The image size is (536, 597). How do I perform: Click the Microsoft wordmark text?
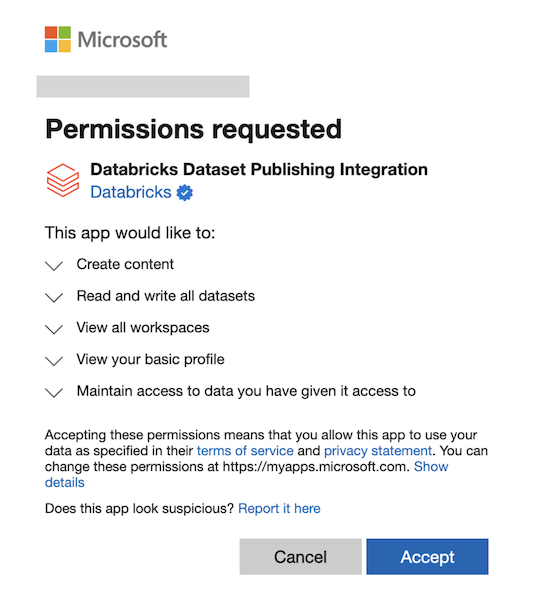pyautogui.click(x=122, y=40)
